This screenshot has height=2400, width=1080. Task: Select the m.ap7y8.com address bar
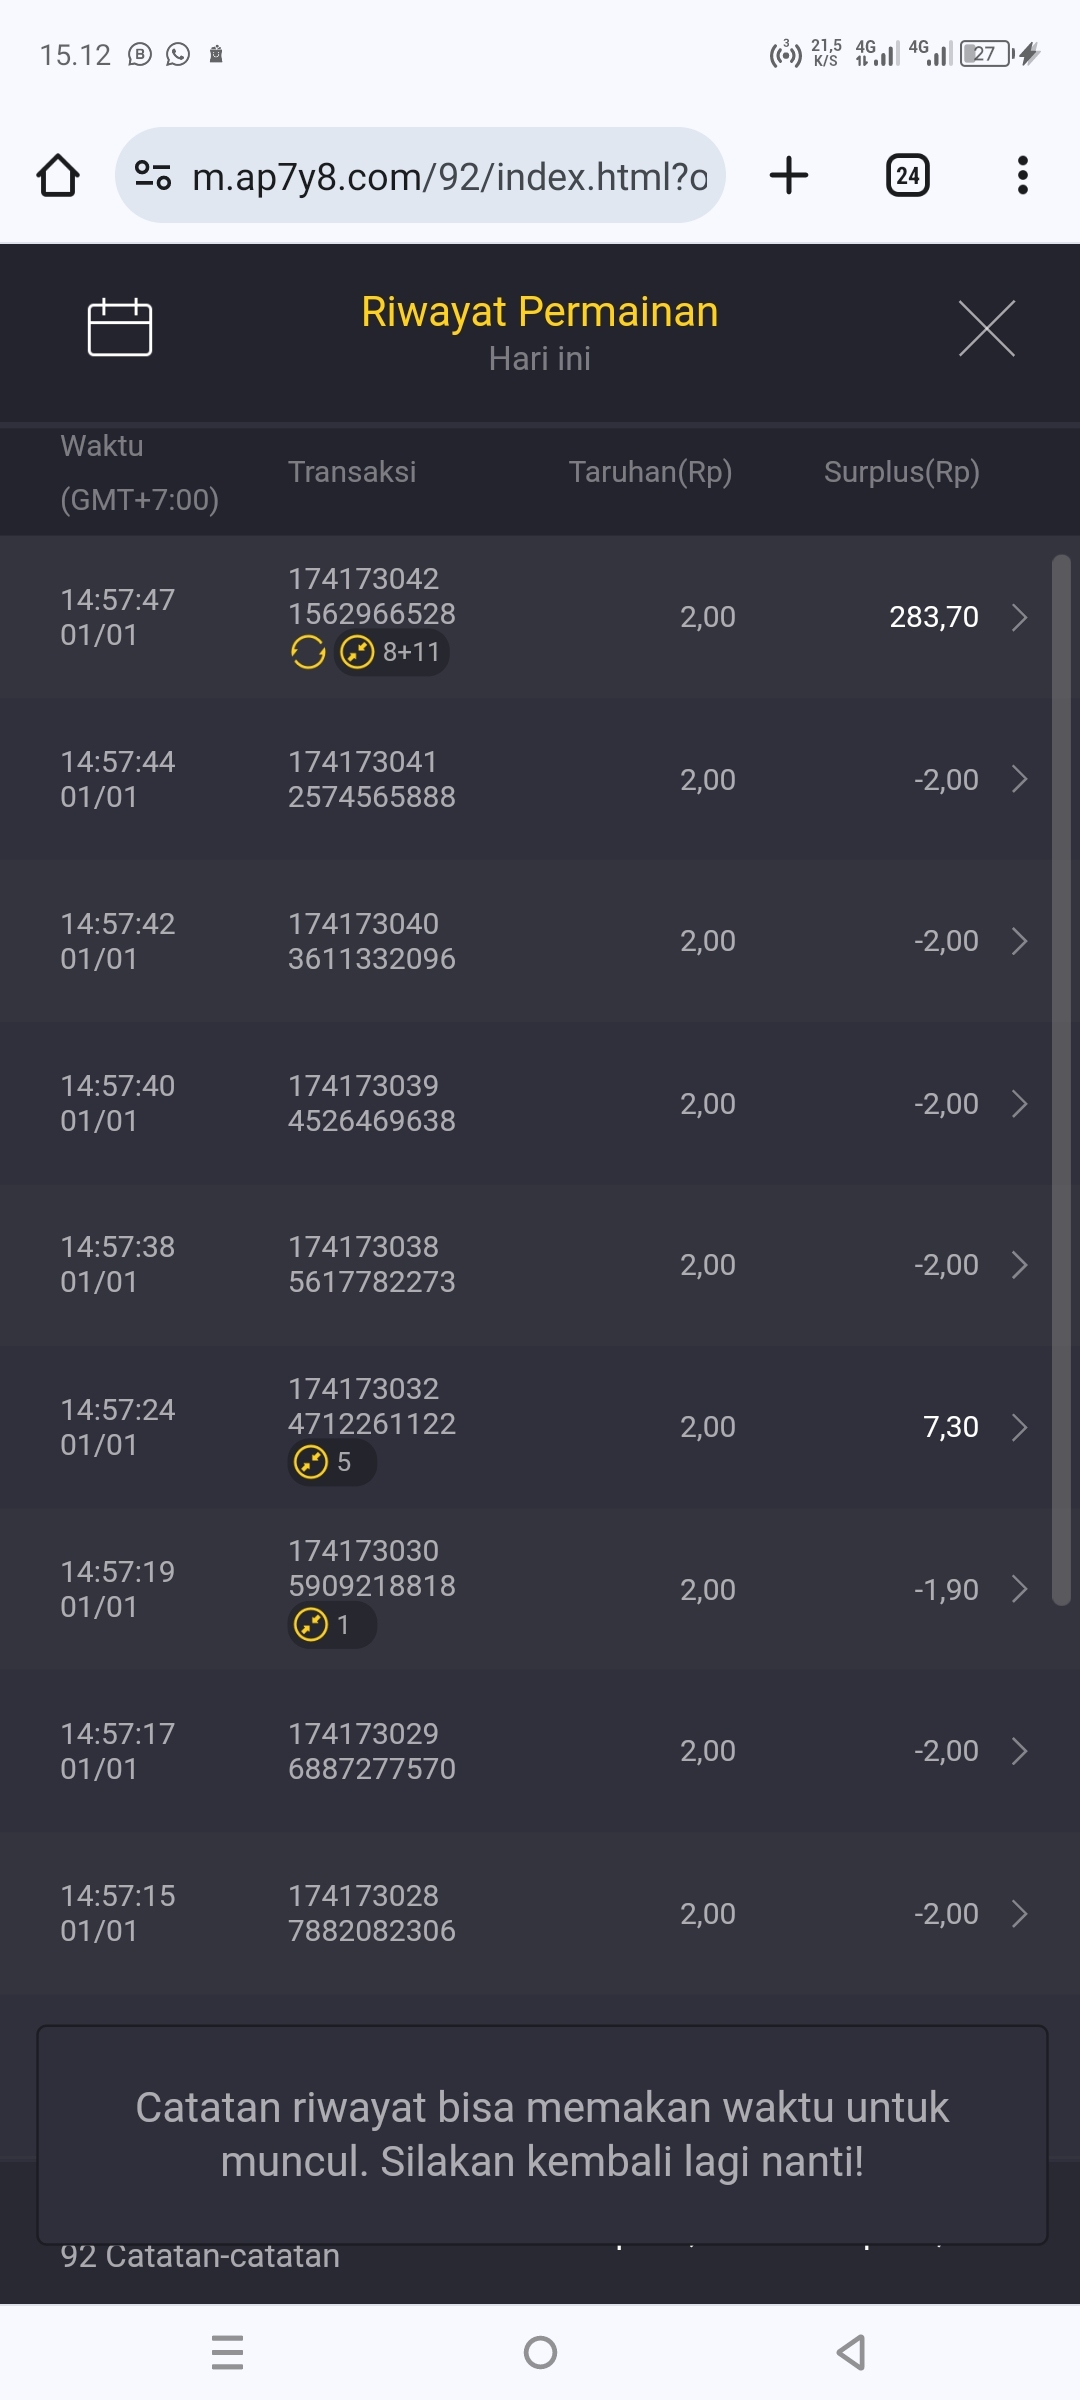[448, 176]
